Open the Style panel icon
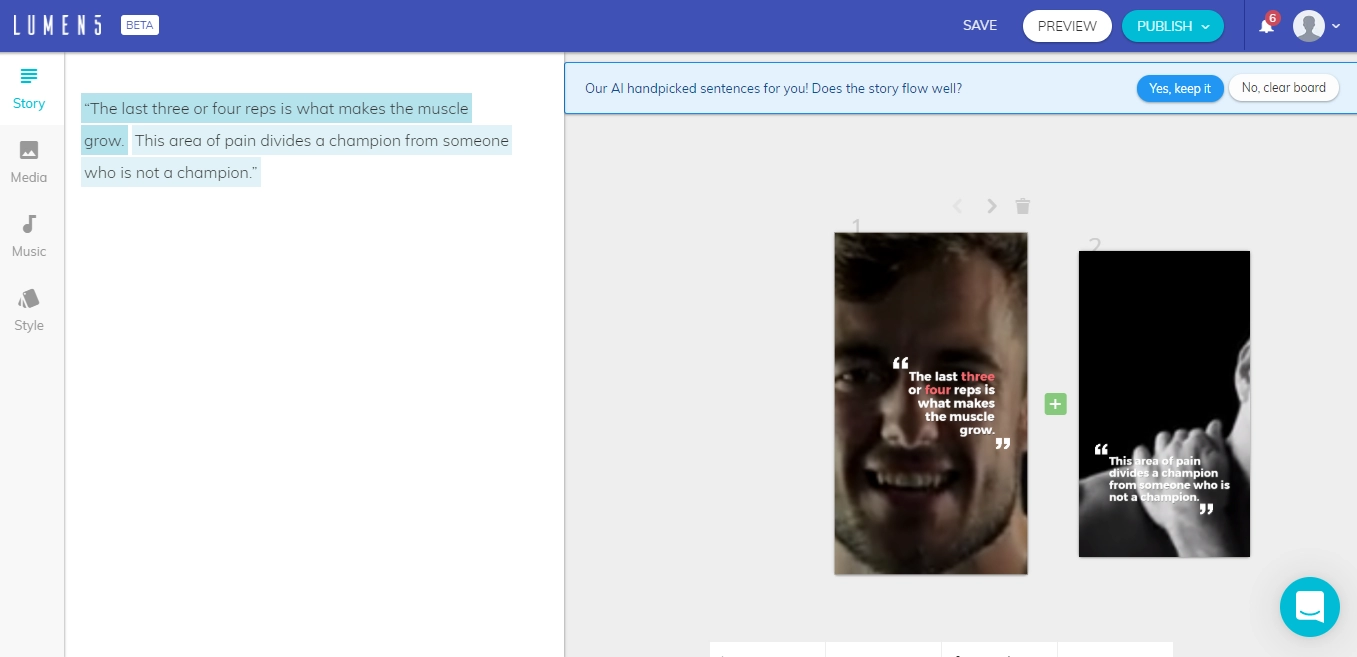Image resolution: width=1357 pixels, height=657 pixels. click(29, 298)
